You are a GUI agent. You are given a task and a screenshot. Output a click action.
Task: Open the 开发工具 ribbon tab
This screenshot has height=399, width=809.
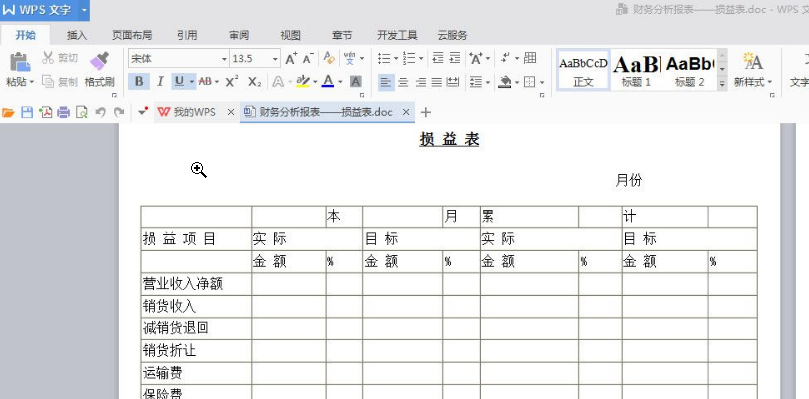[x=397, y=35]
